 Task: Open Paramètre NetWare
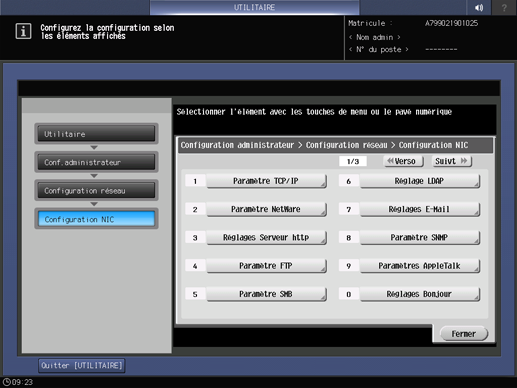click(x=266, y=209)
